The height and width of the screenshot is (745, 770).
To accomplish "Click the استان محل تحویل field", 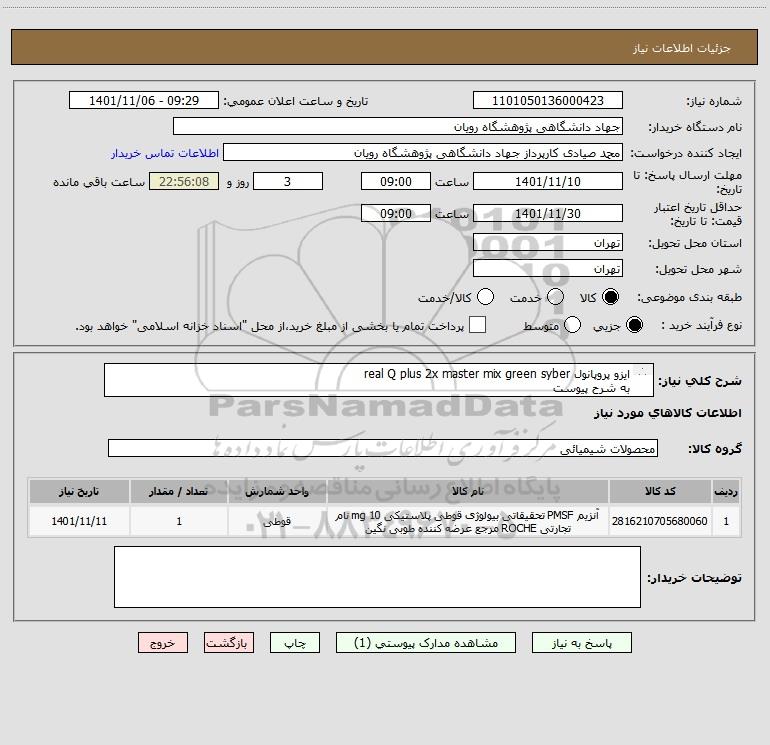I will (x=548, y=243).
